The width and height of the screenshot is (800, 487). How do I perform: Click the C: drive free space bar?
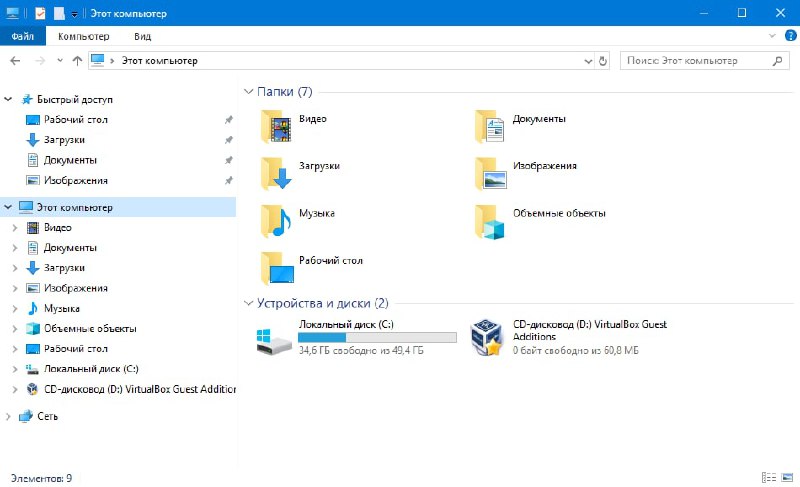[377, 337]
